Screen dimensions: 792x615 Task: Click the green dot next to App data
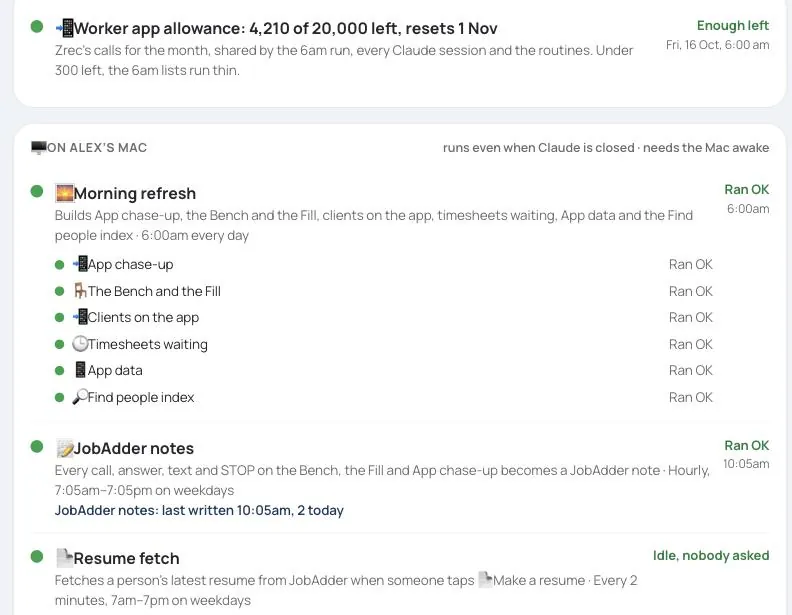[x=60, y=371]
